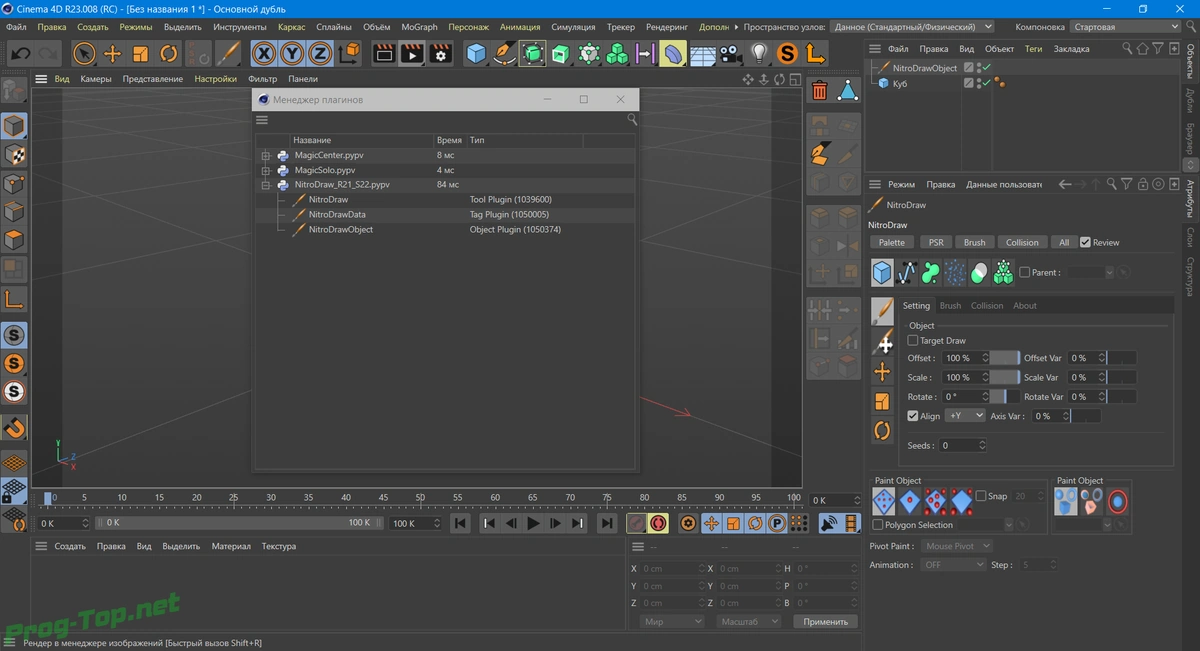1200x651 pixels.
Task: Expand the MagicSolo.pypv plugin row
Action: (266, 171)
